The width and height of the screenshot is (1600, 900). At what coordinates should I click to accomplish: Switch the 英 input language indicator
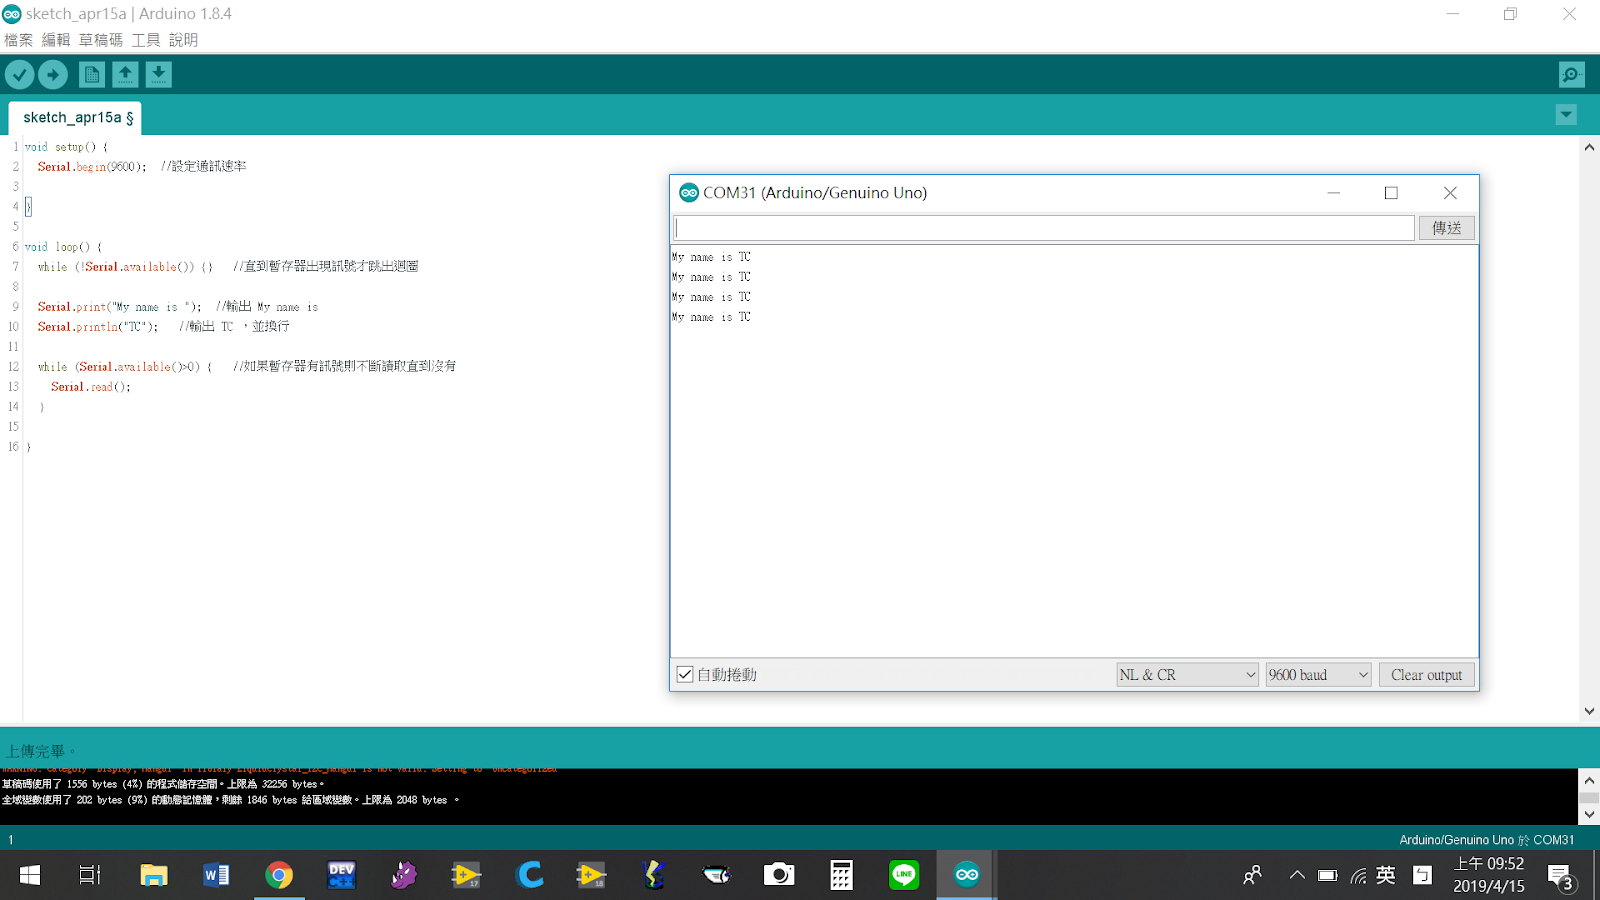coord(1386,875)
